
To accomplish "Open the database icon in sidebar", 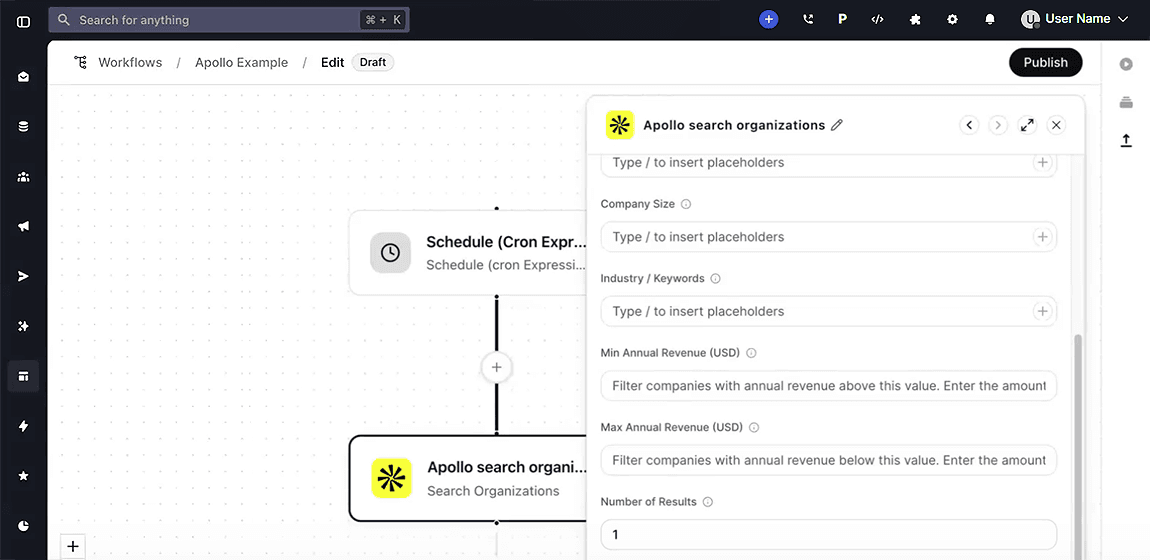I will point(23,127).
